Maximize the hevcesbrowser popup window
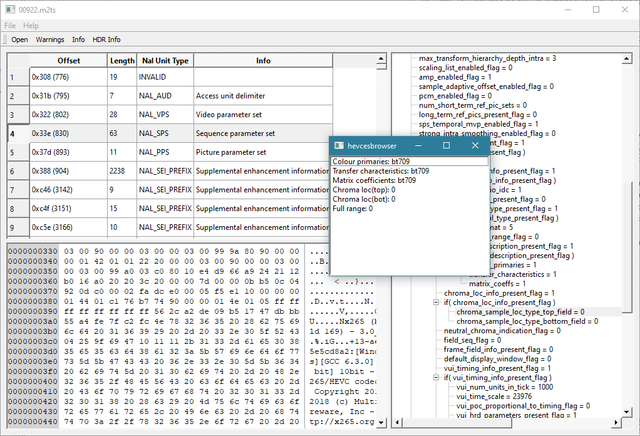The width and height of the screenshot is (640, 436). coord(446,145)
